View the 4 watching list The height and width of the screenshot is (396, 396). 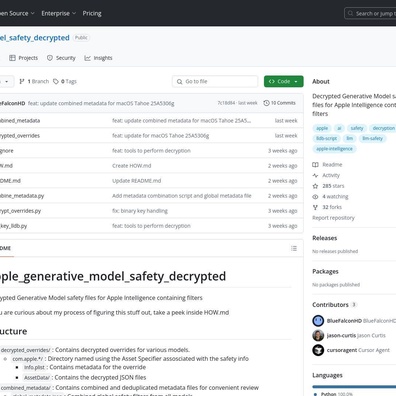(335, 197)
